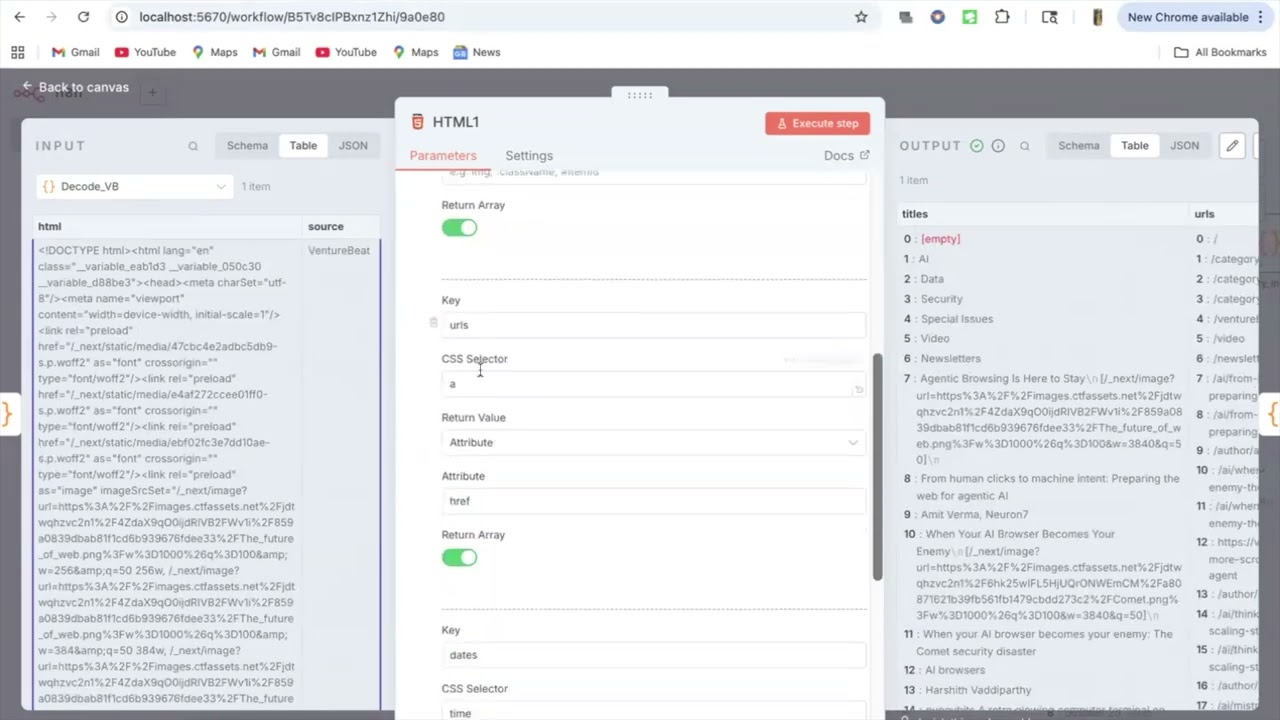The width and height of the screenshot is (1280, 720).
Task: Grab the panel drag handle above HTML1
Action: coord(640,95)
